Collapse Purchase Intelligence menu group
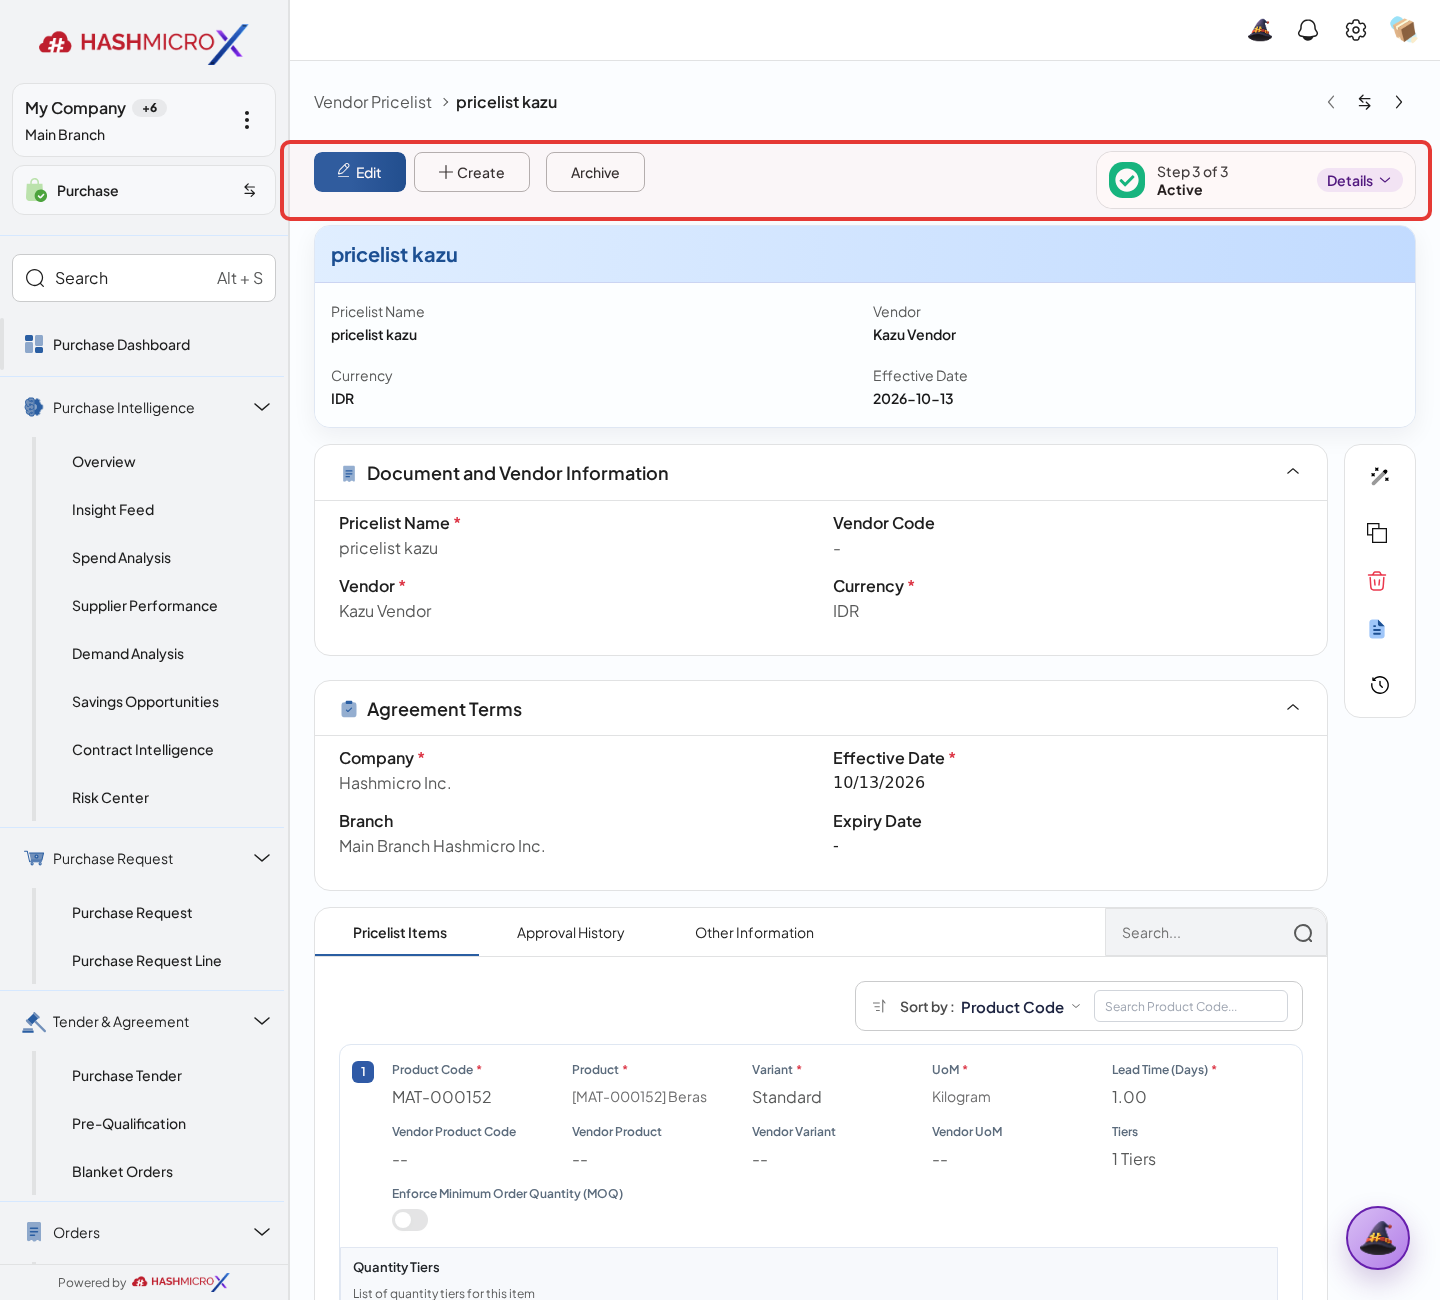This screenshot has width=1440, height=1300. click(x=262, y=407)
